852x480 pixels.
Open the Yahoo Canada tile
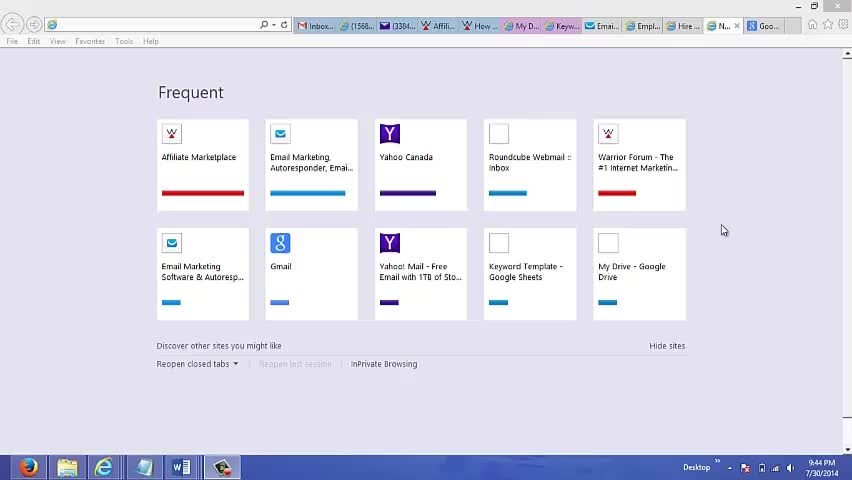(x=421, y=165)
